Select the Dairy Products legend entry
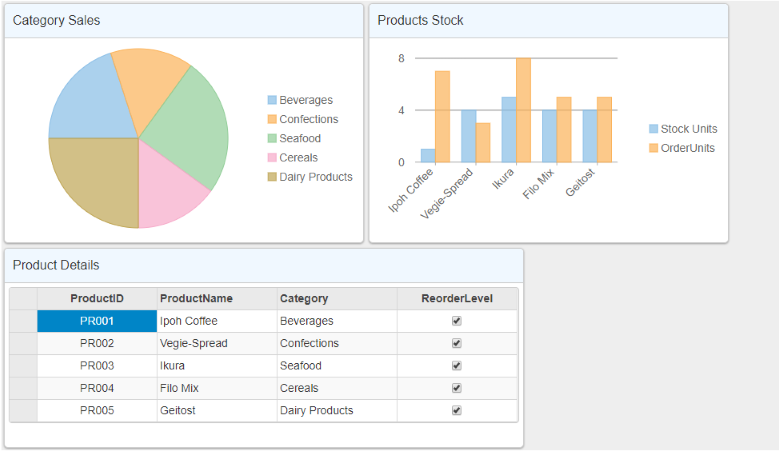 click(x=315, y=177)
